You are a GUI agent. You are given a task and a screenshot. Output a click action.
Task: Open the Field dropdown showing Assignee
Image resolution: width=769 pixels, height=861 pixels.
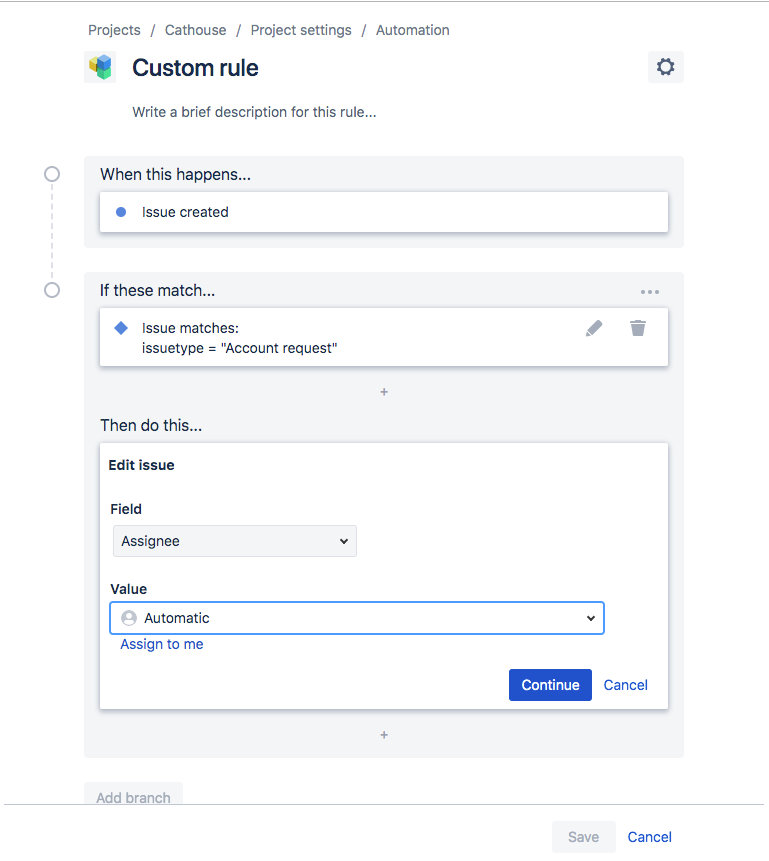coord(234,540)
